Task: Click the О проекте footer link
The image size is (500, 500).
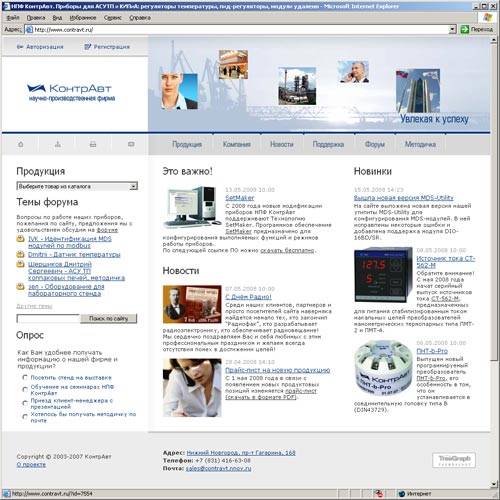Action: point(31,465)
